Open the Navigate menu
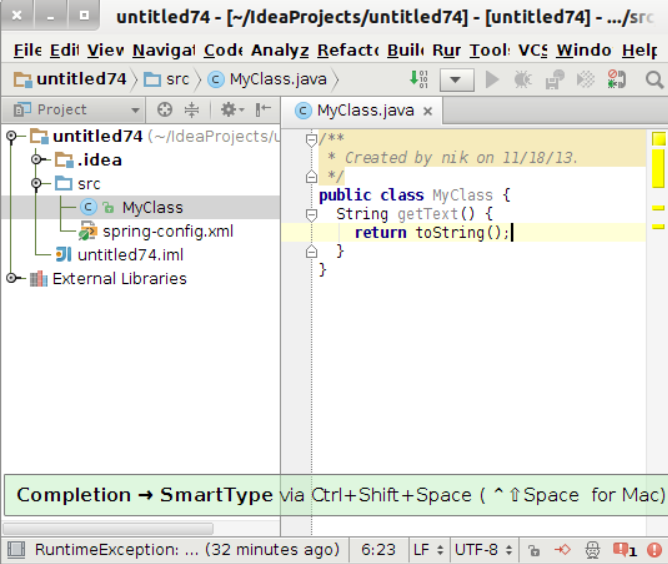This screenshot has width=668, height=564. 164,50
